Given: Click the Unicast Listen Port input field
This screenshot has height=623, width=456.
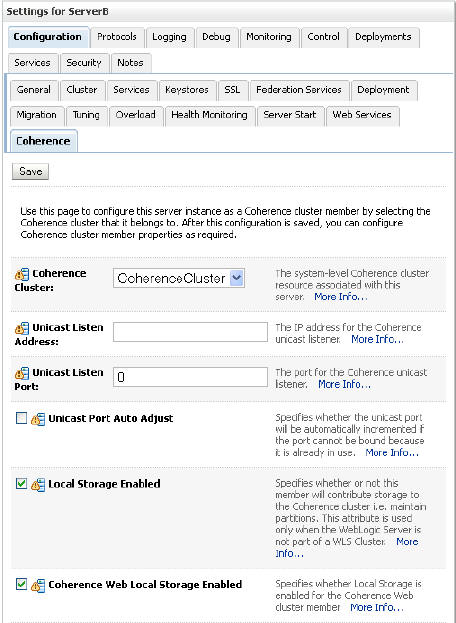Looking at the screenshot, I should [x=190, y=377].
